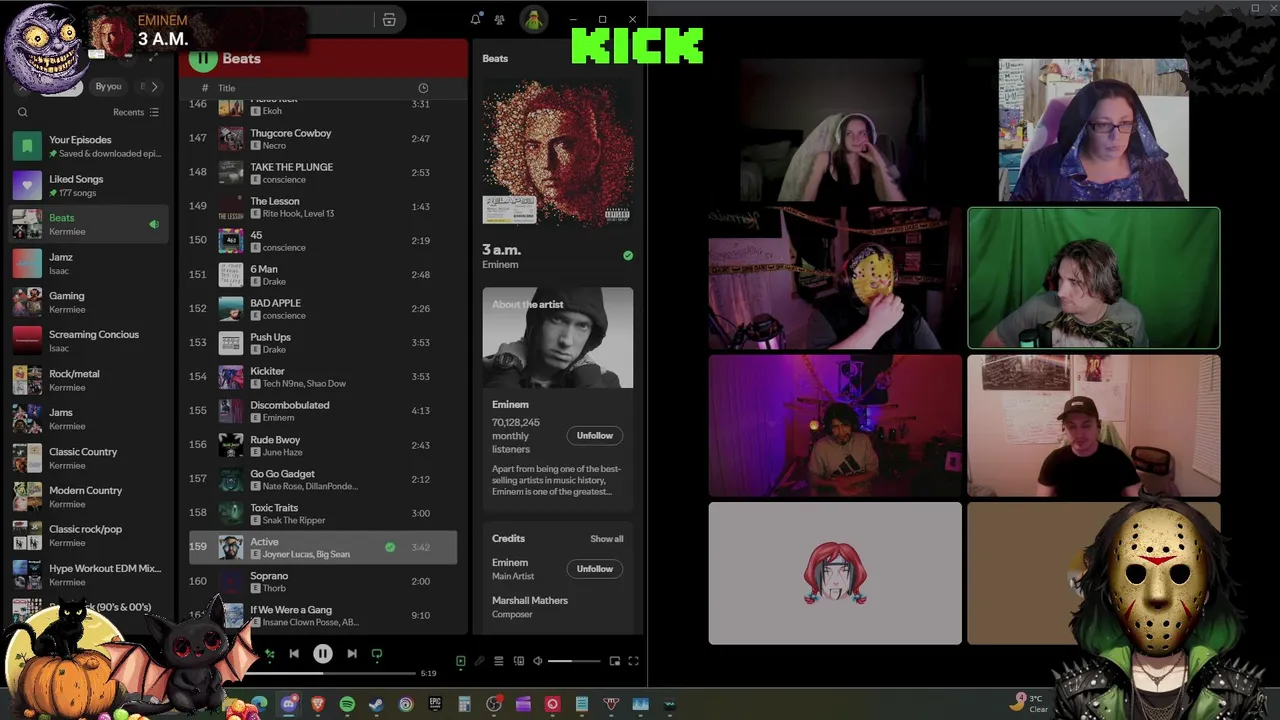Open the Gaming playlist
The height and width of the screenshot is (720, 1280).
(x=90, y=302)
